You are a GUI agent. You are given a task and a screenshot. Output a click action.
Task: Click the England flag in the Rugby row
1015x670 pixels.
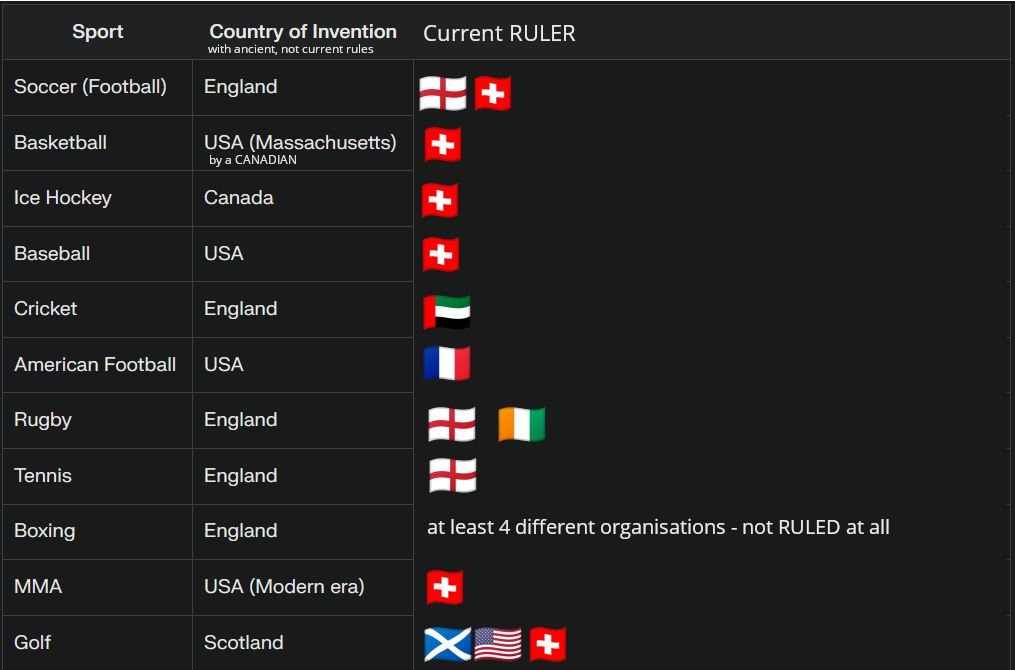452,424
